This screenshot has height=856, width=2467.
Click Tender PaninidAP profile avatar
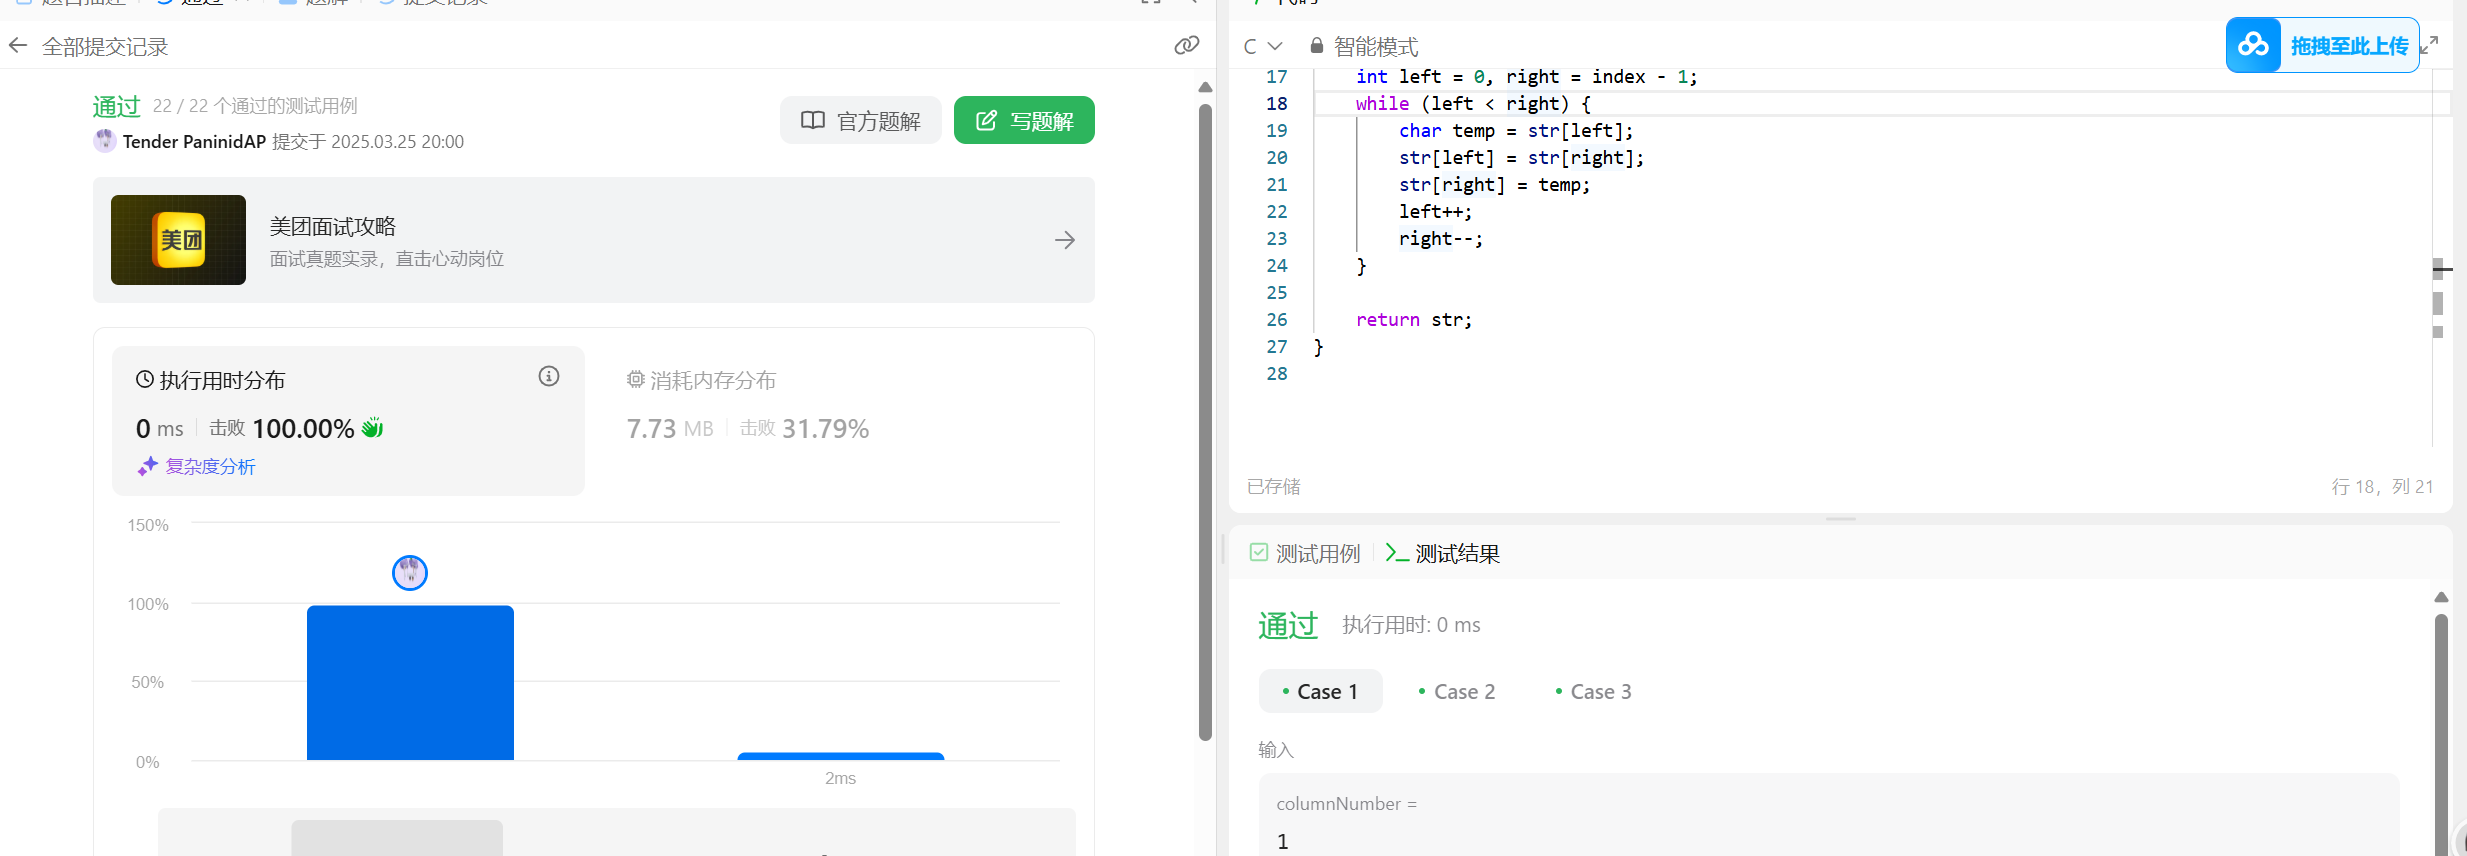pyautogui.click(x=105, y=141)
